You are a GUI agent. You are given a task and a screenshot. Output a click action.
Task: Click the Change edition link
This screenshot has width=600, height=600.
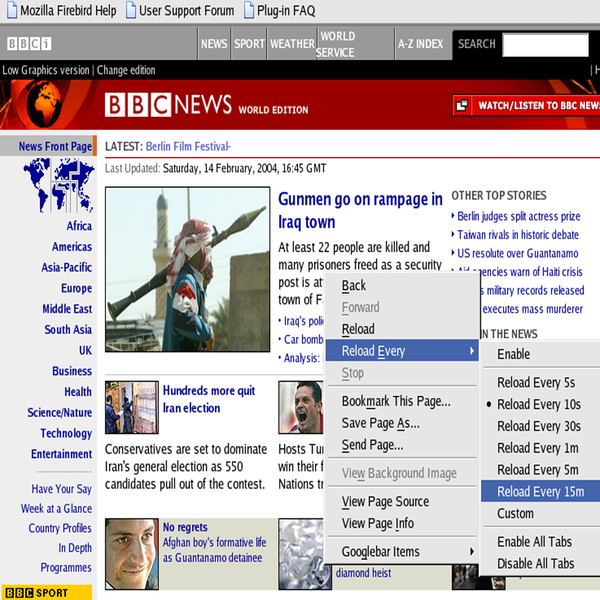(x=126, y=70)
